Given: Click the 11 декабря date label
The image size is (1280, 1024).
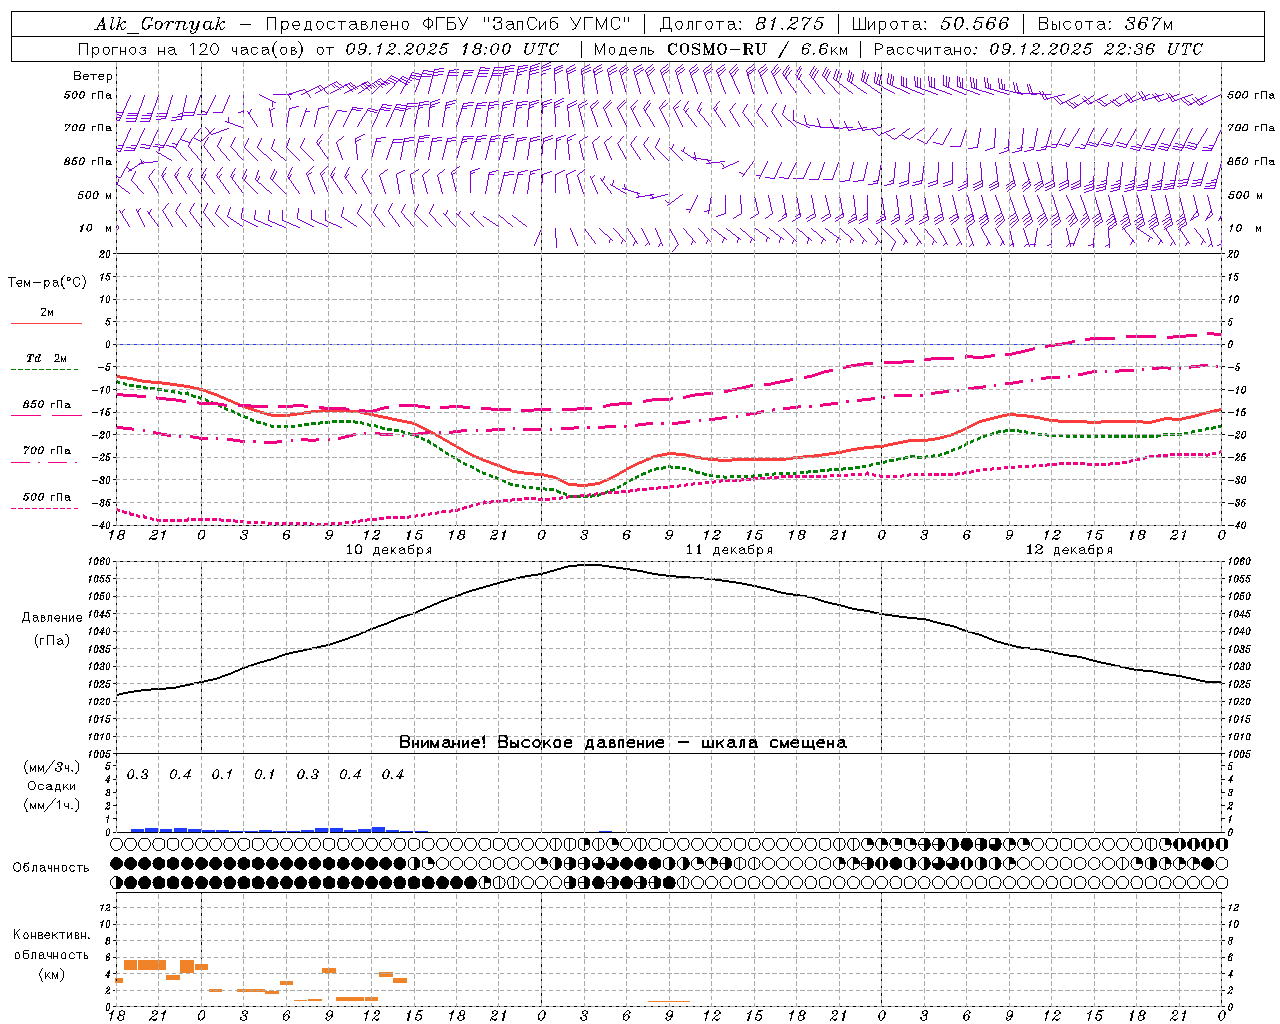Looking at the screenshot, I should [729, 550].
